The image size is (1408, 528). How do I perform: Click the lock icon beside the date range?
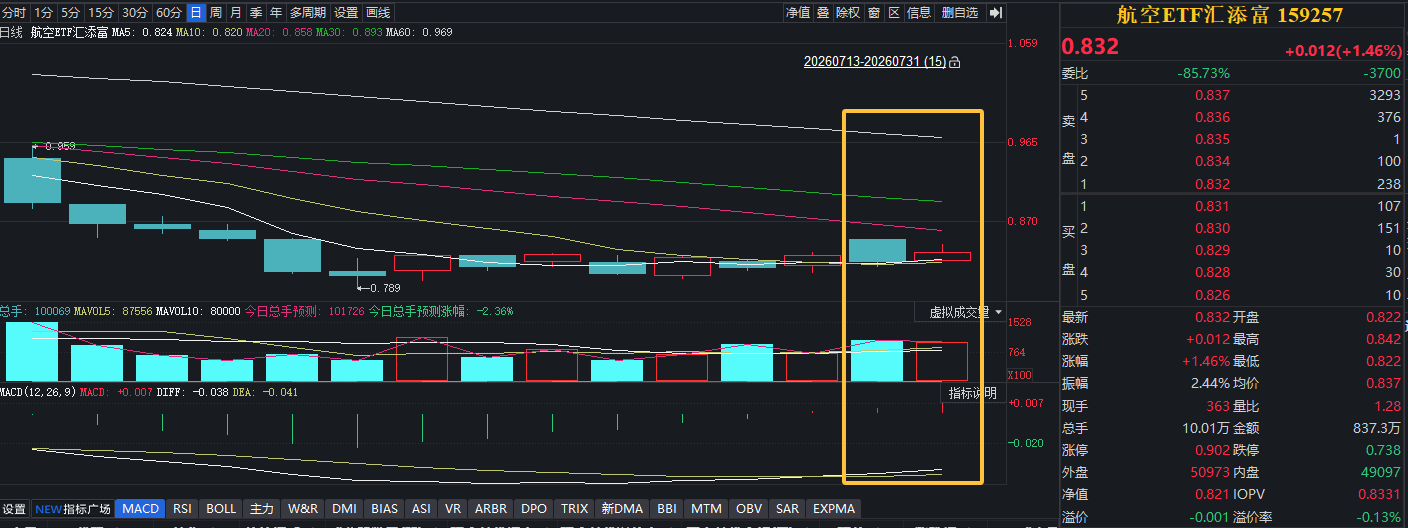point(955,62)
